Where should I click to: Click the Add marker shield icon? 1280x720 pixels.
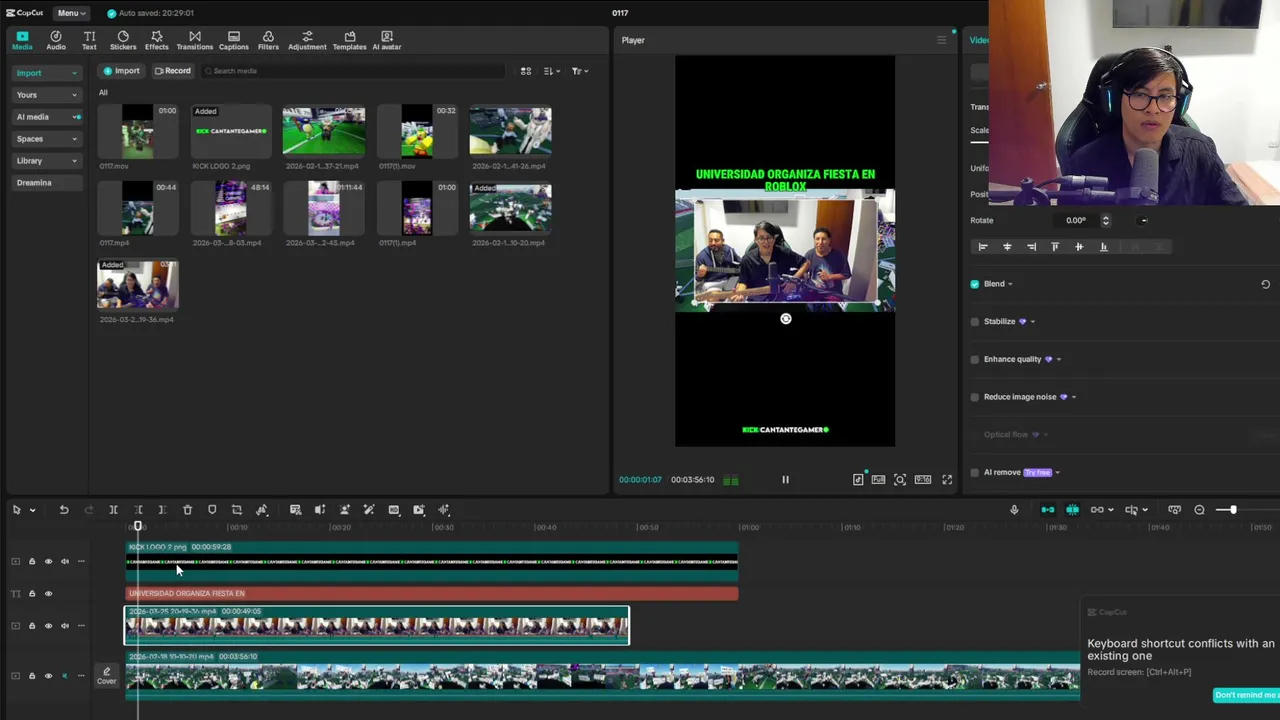(212, 510)
